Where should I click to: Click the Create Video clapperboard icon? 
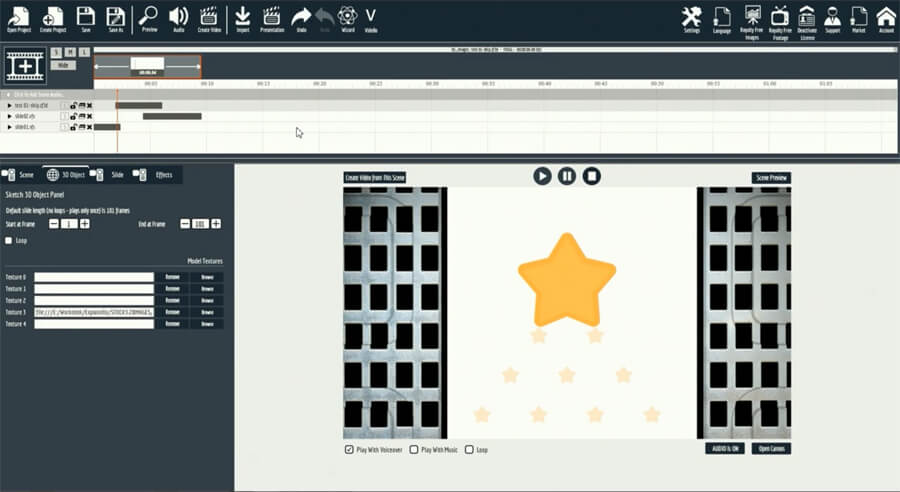coord(209,20)
